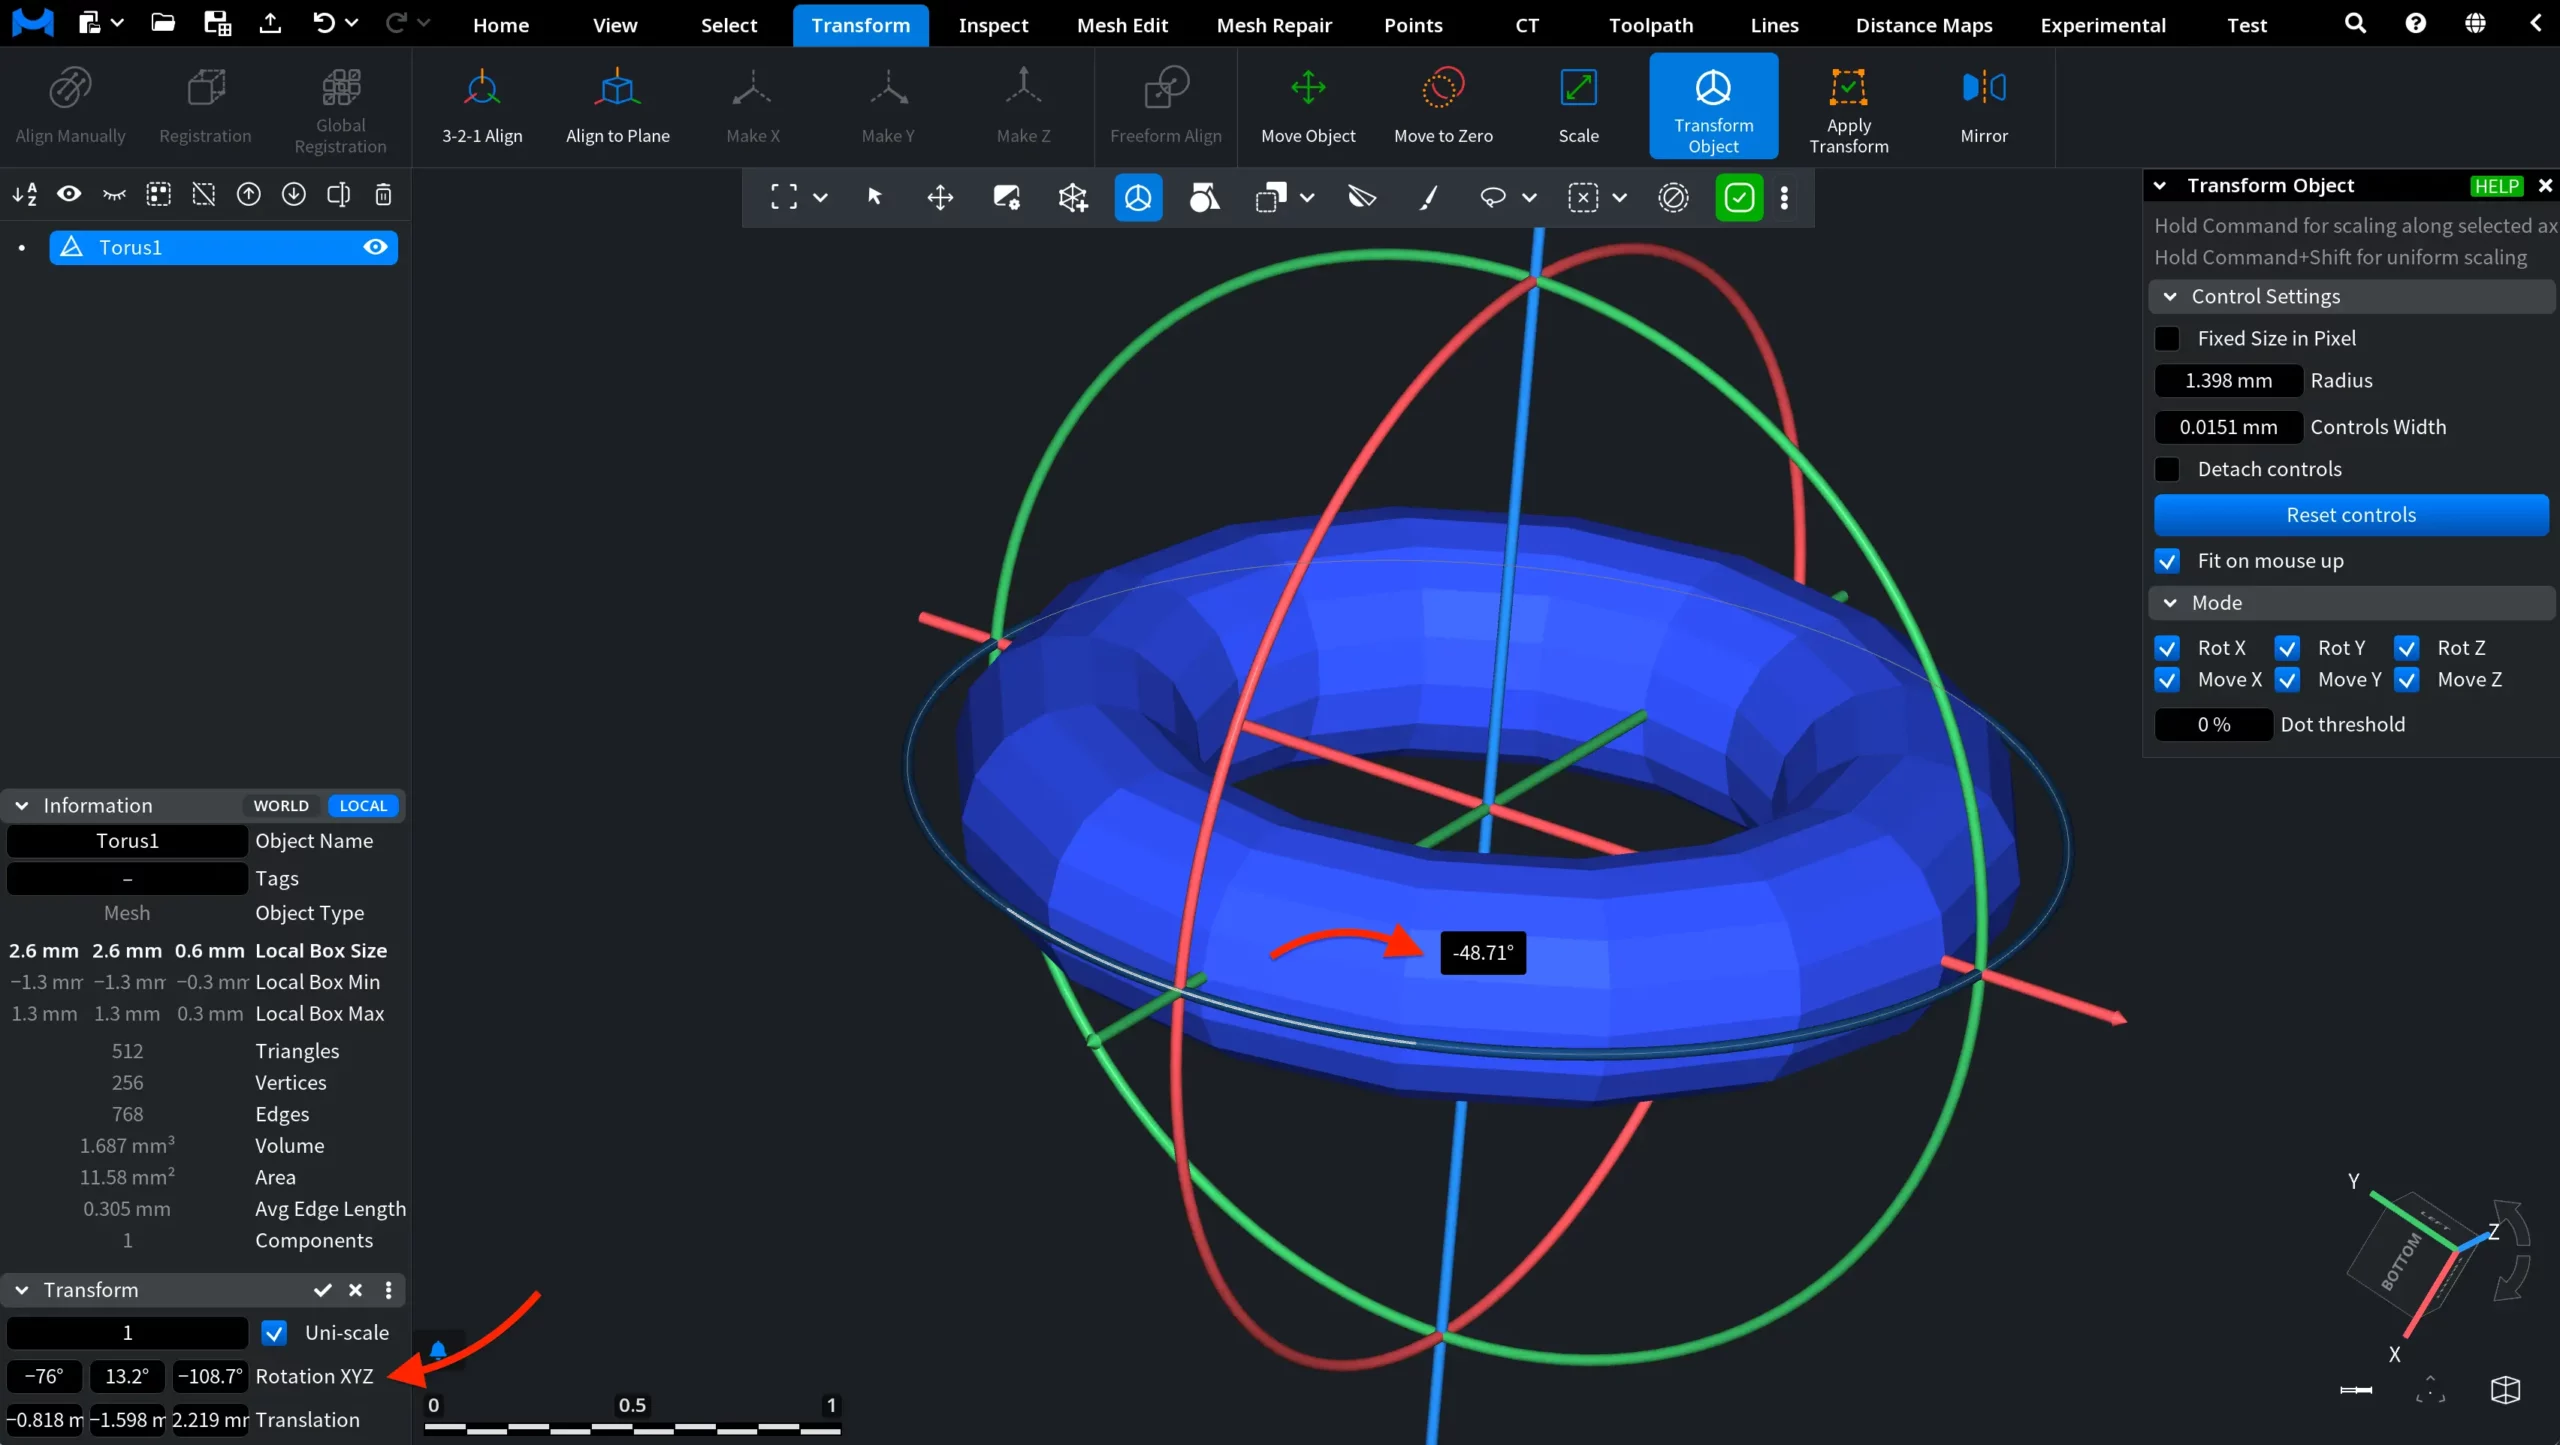Viewport: 2560px width, 1445px height.
Task: Toggle the Fixed Size in Pixel checkbox
Action: click(2167, 338)
